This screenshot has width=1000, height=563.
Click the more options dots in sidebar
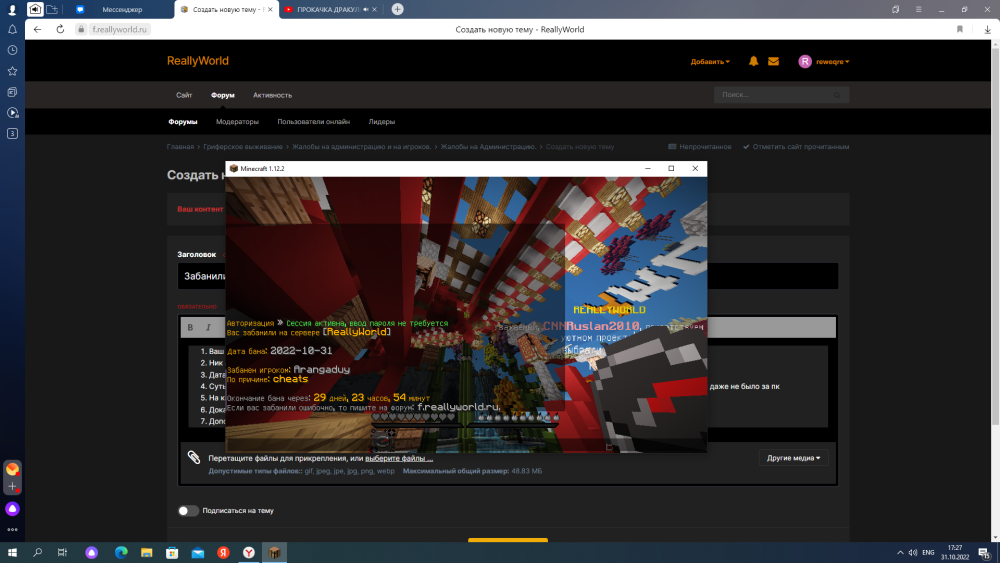pyautogui.click(x=12, y=529)
